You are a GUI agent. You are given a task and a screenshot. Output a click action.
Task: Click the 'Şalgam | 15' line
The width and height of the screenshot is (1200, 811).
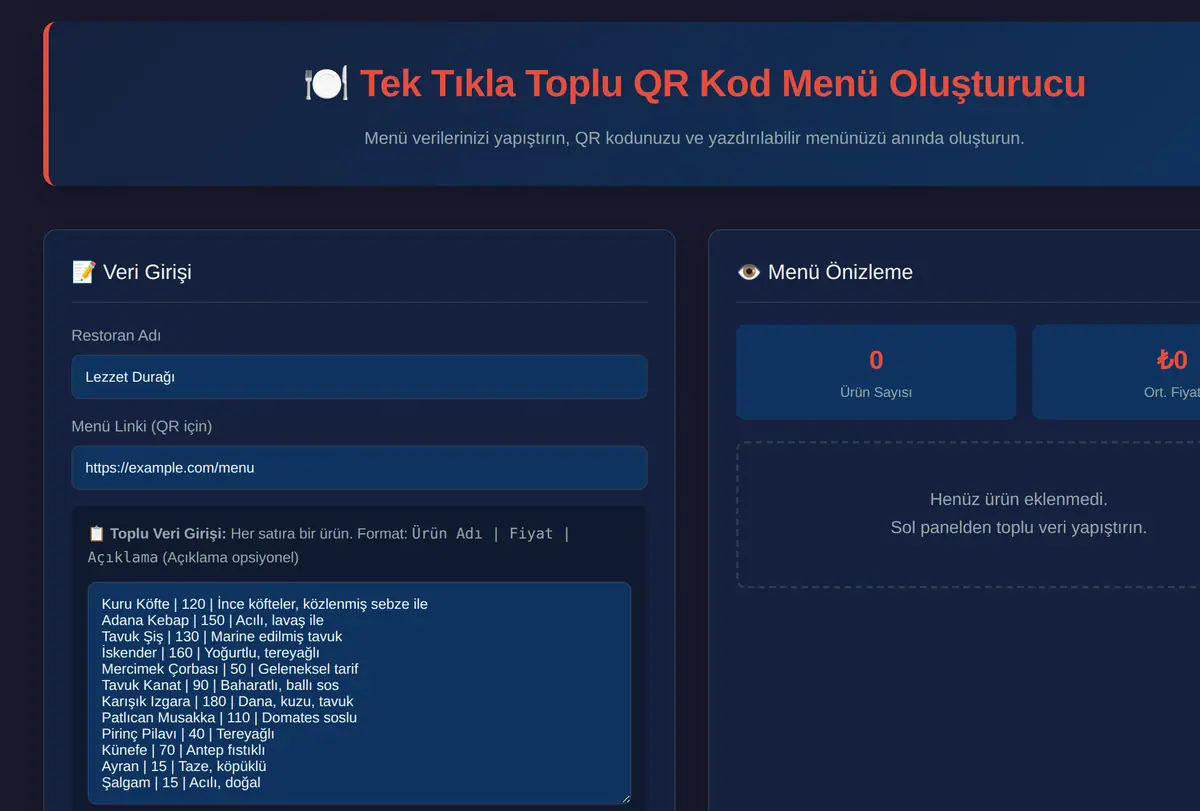pyautogui.click(x=181, y=782)
